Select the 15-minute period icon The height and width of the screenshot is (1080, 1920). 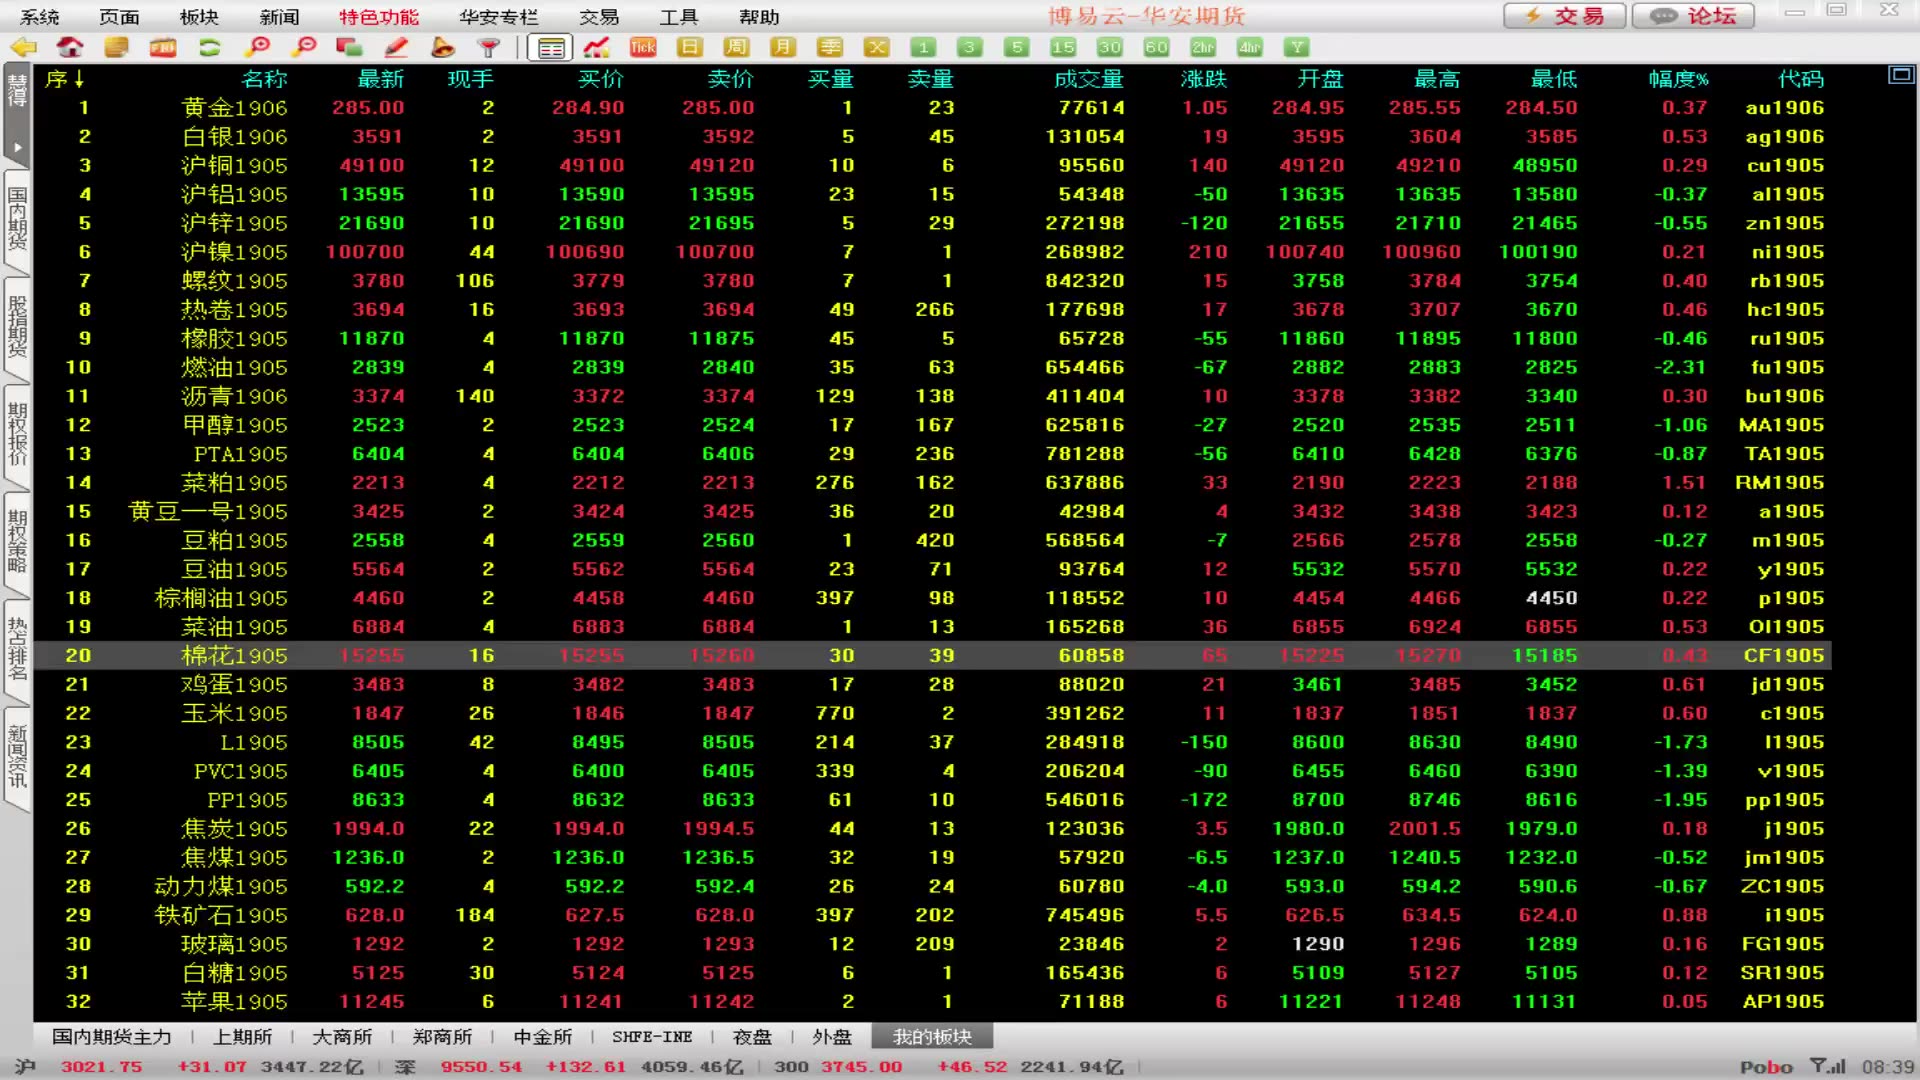tap(1063, 47)
